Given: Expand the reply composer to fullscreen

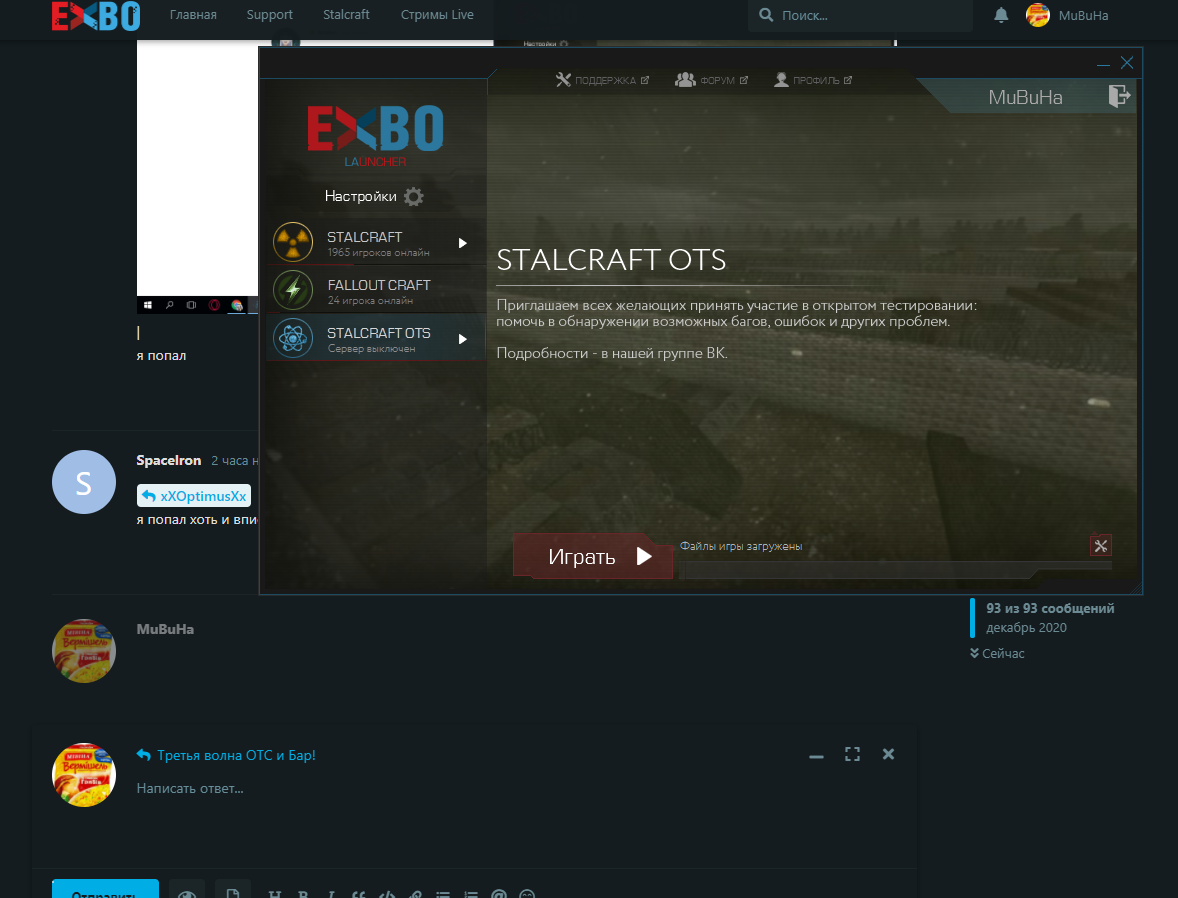Looking at the screenshot, I should click(x=852, y=754).
